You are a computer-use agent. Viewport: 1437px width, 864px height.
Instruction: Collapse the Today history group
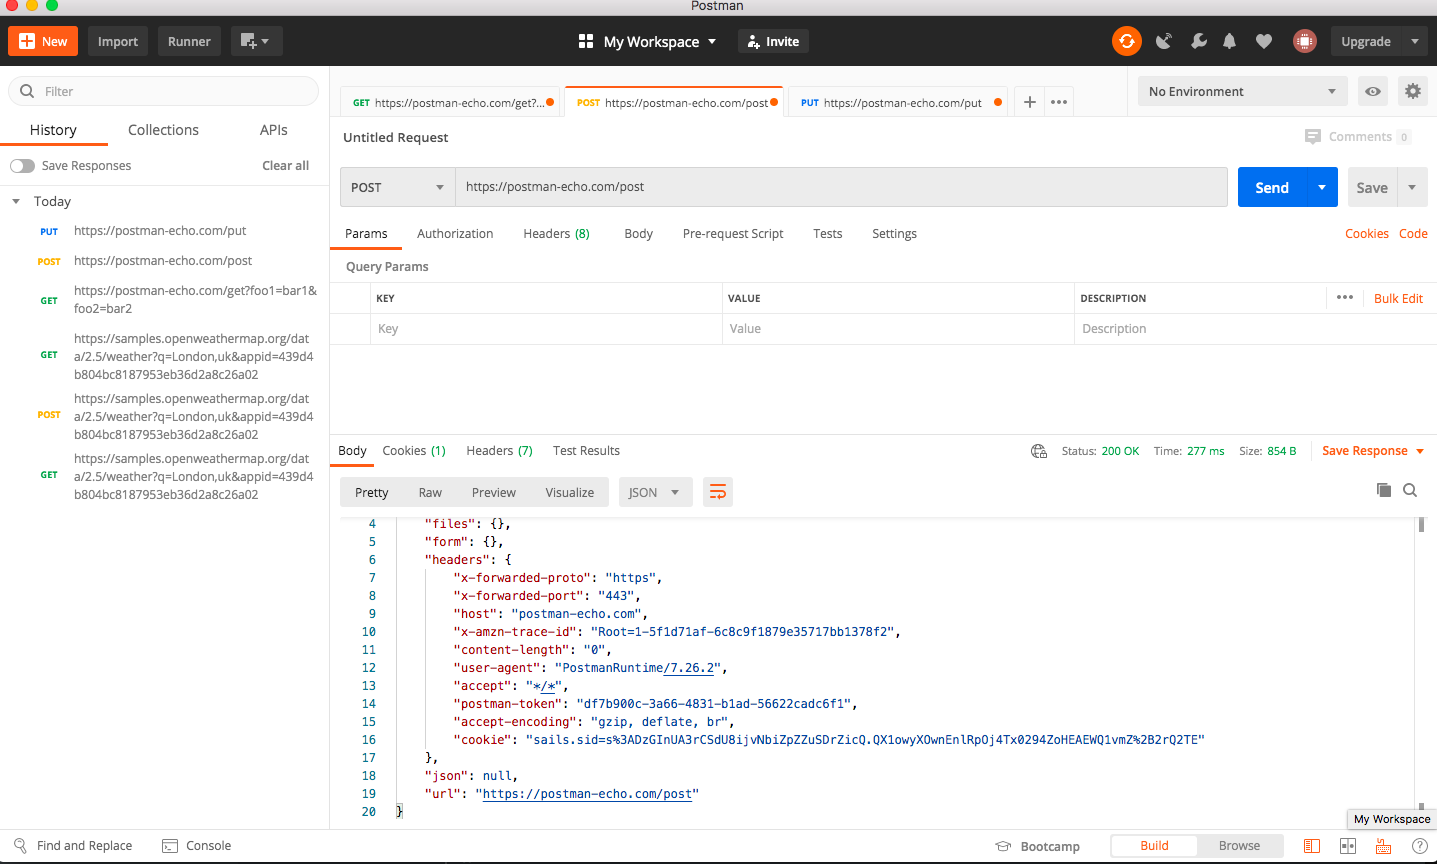pyautogui.click(x=16, y=202)
